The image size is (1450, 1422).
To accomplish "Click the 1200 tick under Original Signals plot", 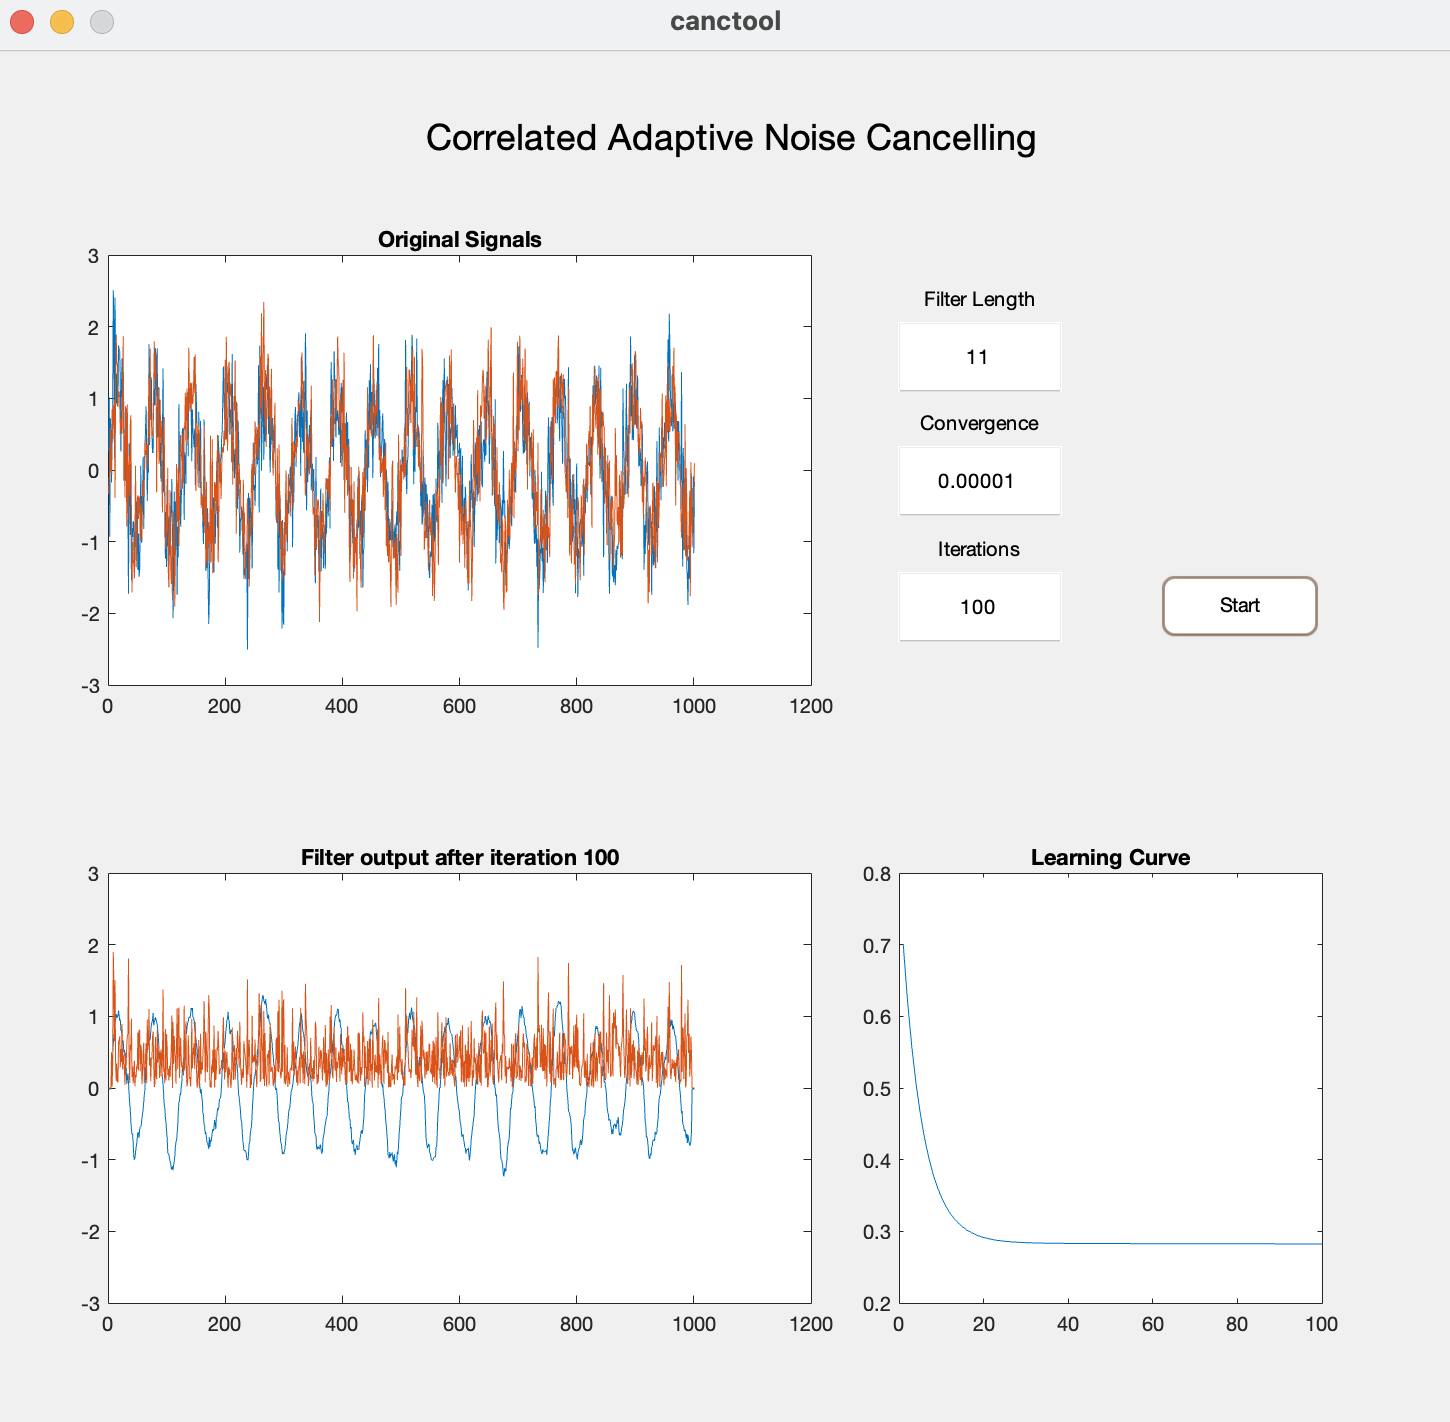I will pos(811,706).
